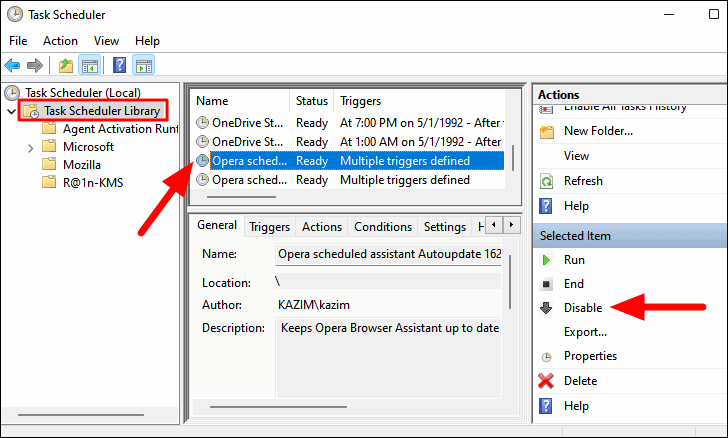Click the green Refresh icon

547,181
